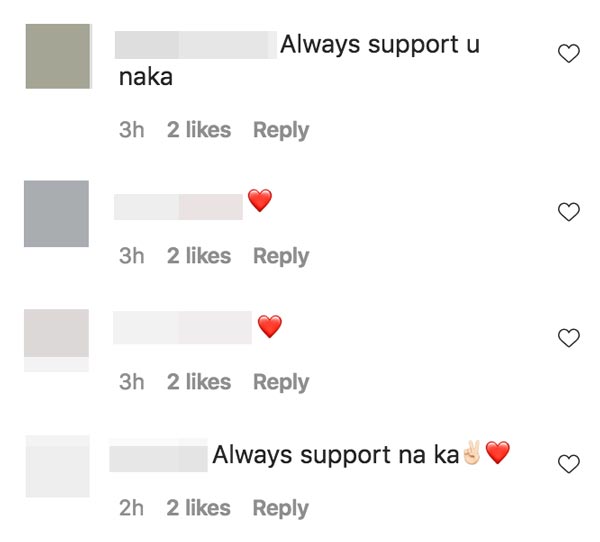This screenshot has width=600, height=542.
Task: Click Reply under the second heart comment
Action: [x=280, y=256]
